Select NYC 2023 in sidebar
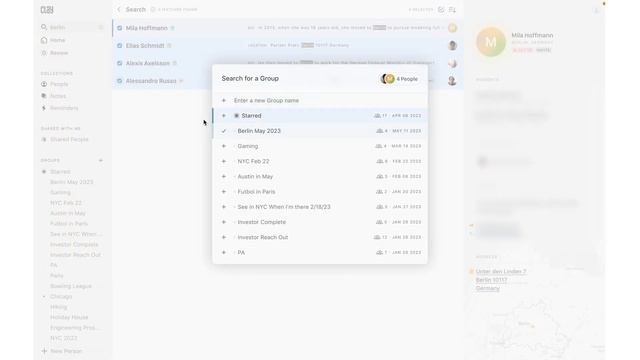Viewport: 640px width, 360px height. (64, 338)
